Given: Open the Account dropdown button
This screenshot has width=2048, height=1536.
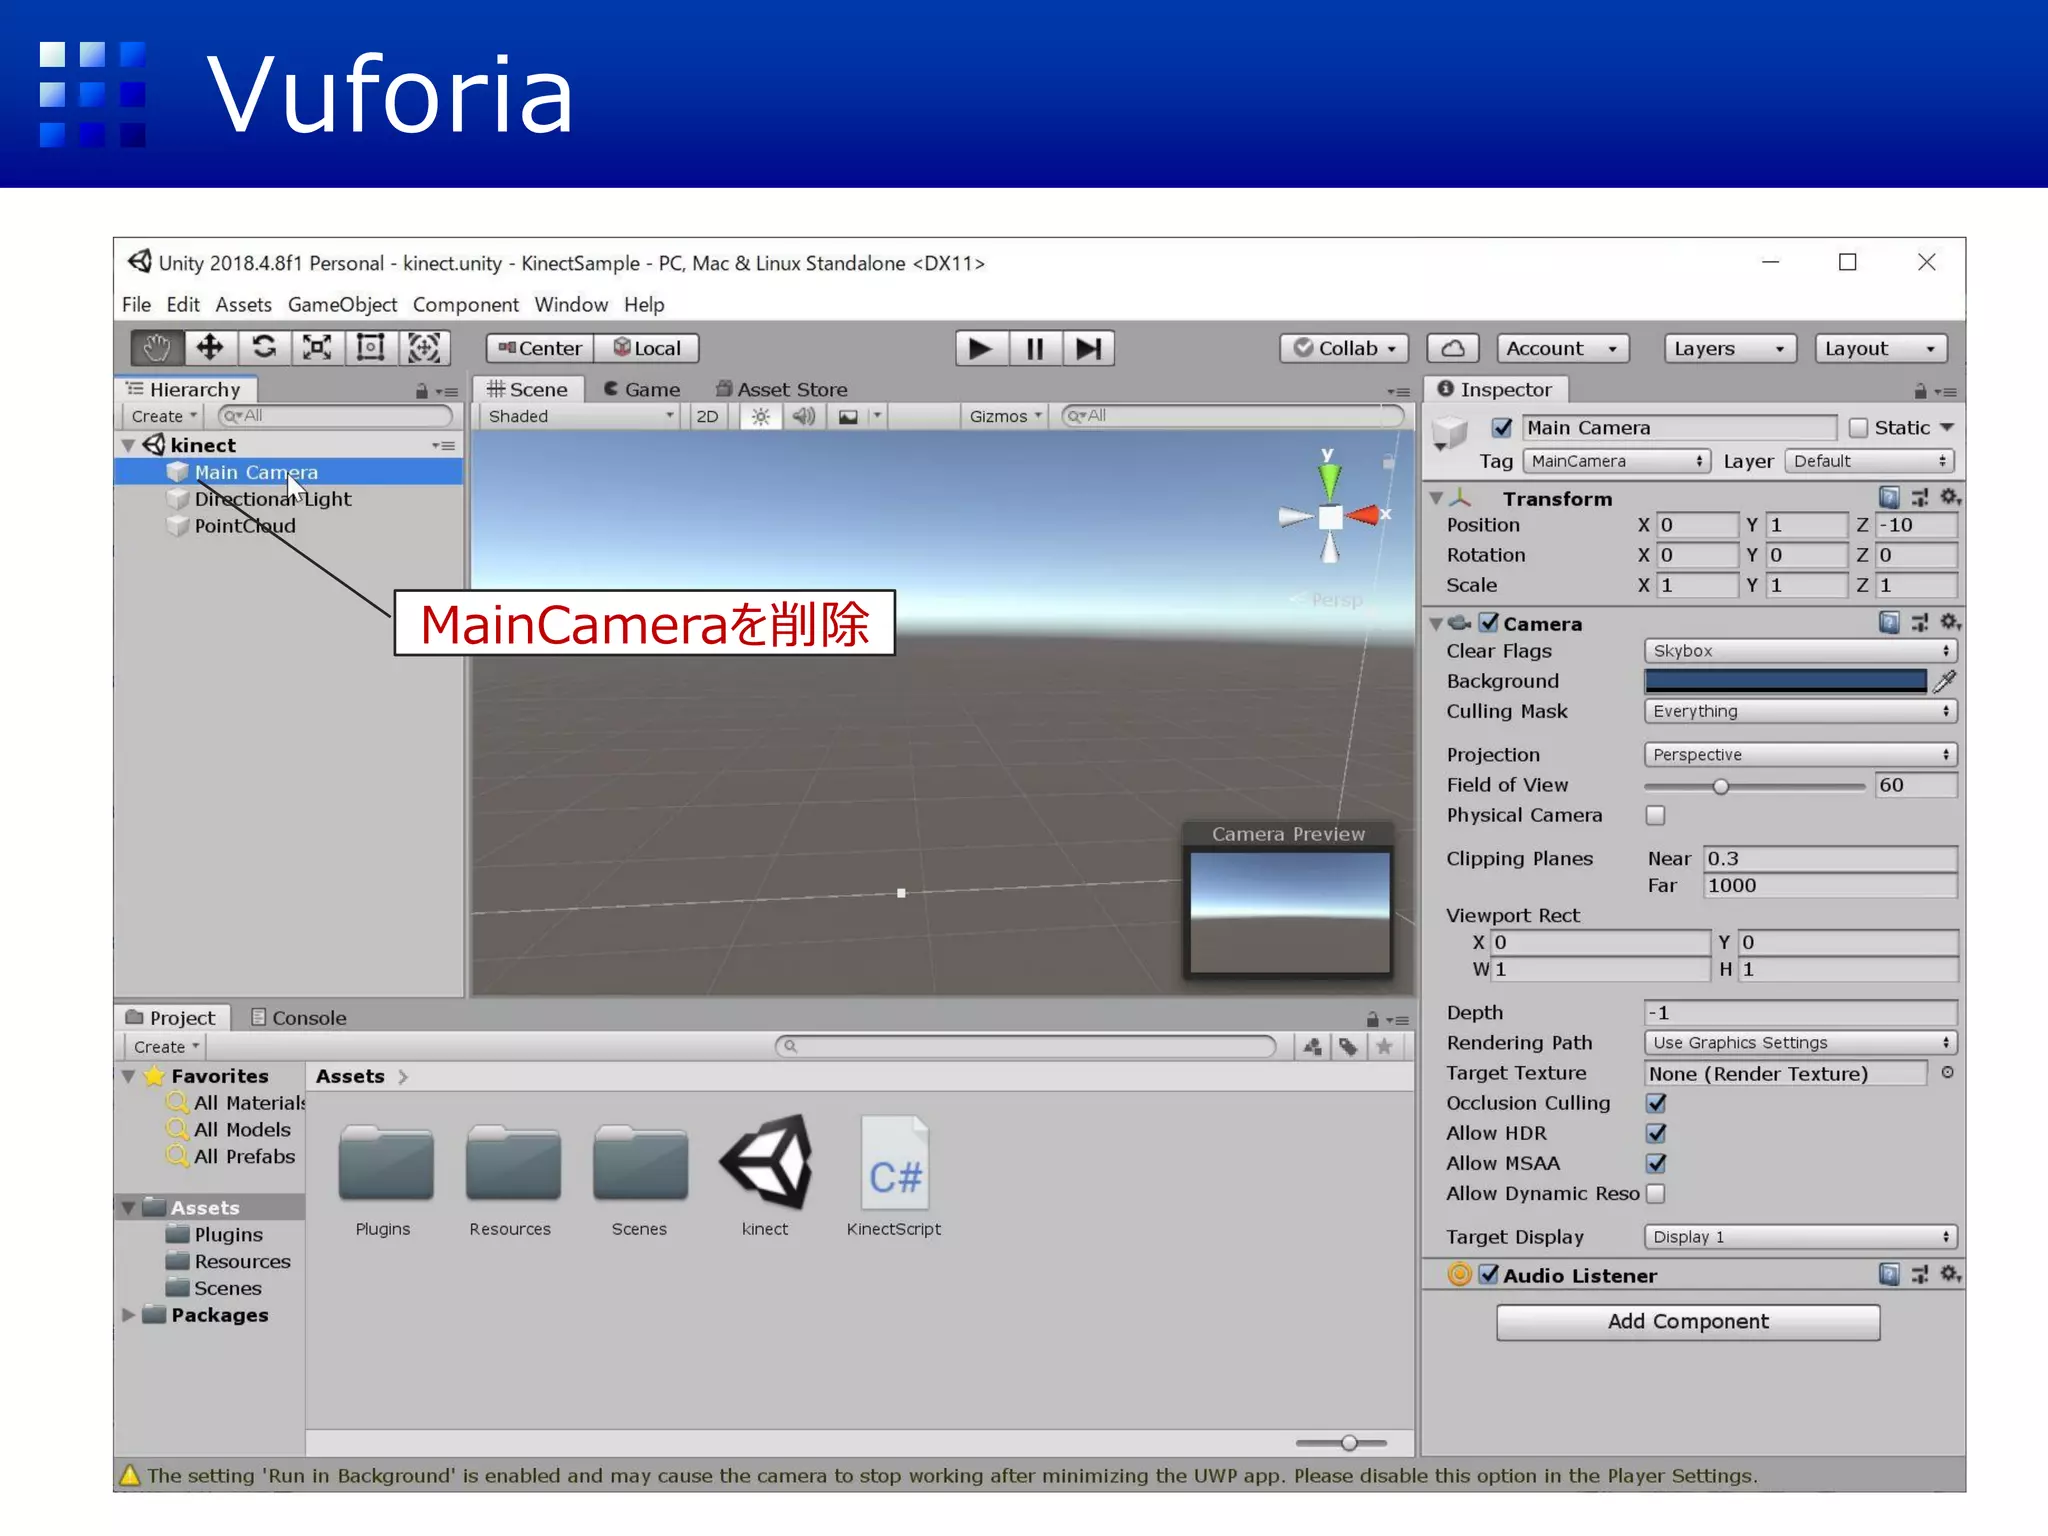Looking at the screenshot, I should (1563, 348).
